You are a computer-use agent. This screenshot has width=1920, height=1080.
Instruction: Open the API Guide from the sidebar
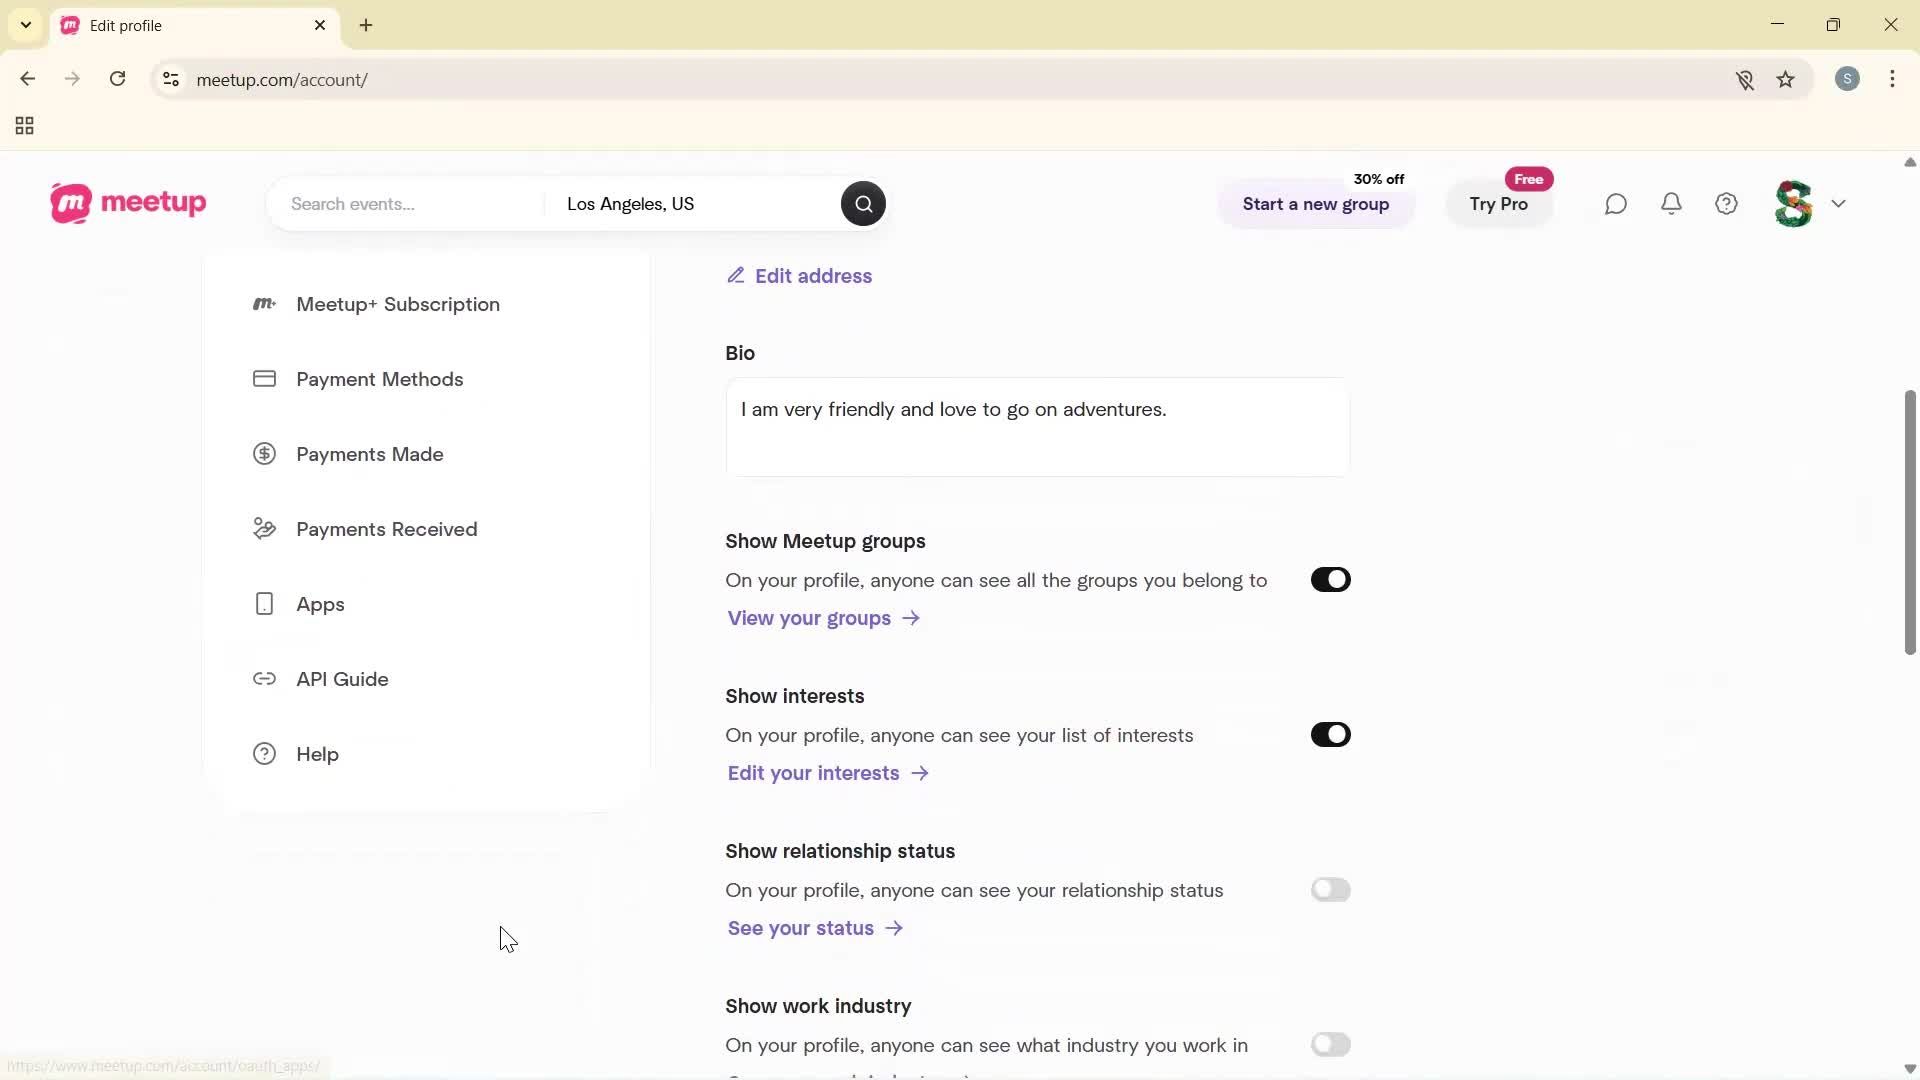coord(342,679)
